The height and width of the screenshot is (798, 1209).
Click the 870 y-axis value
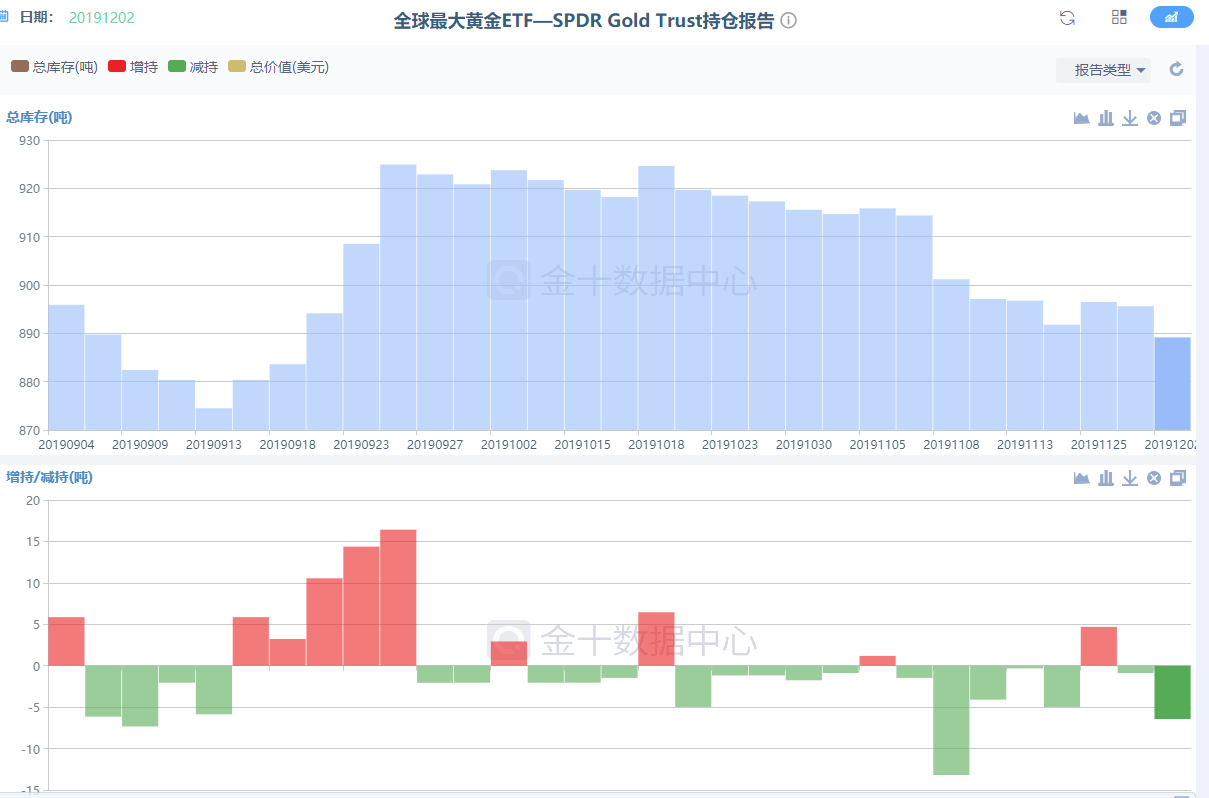coord(30,430)
